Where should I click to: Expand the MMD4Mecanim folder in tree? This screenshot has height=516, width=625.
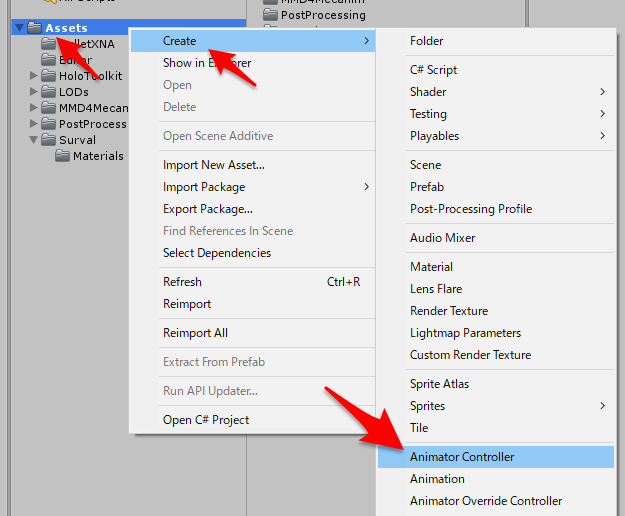pyautogui.click(x=33, y=108)
